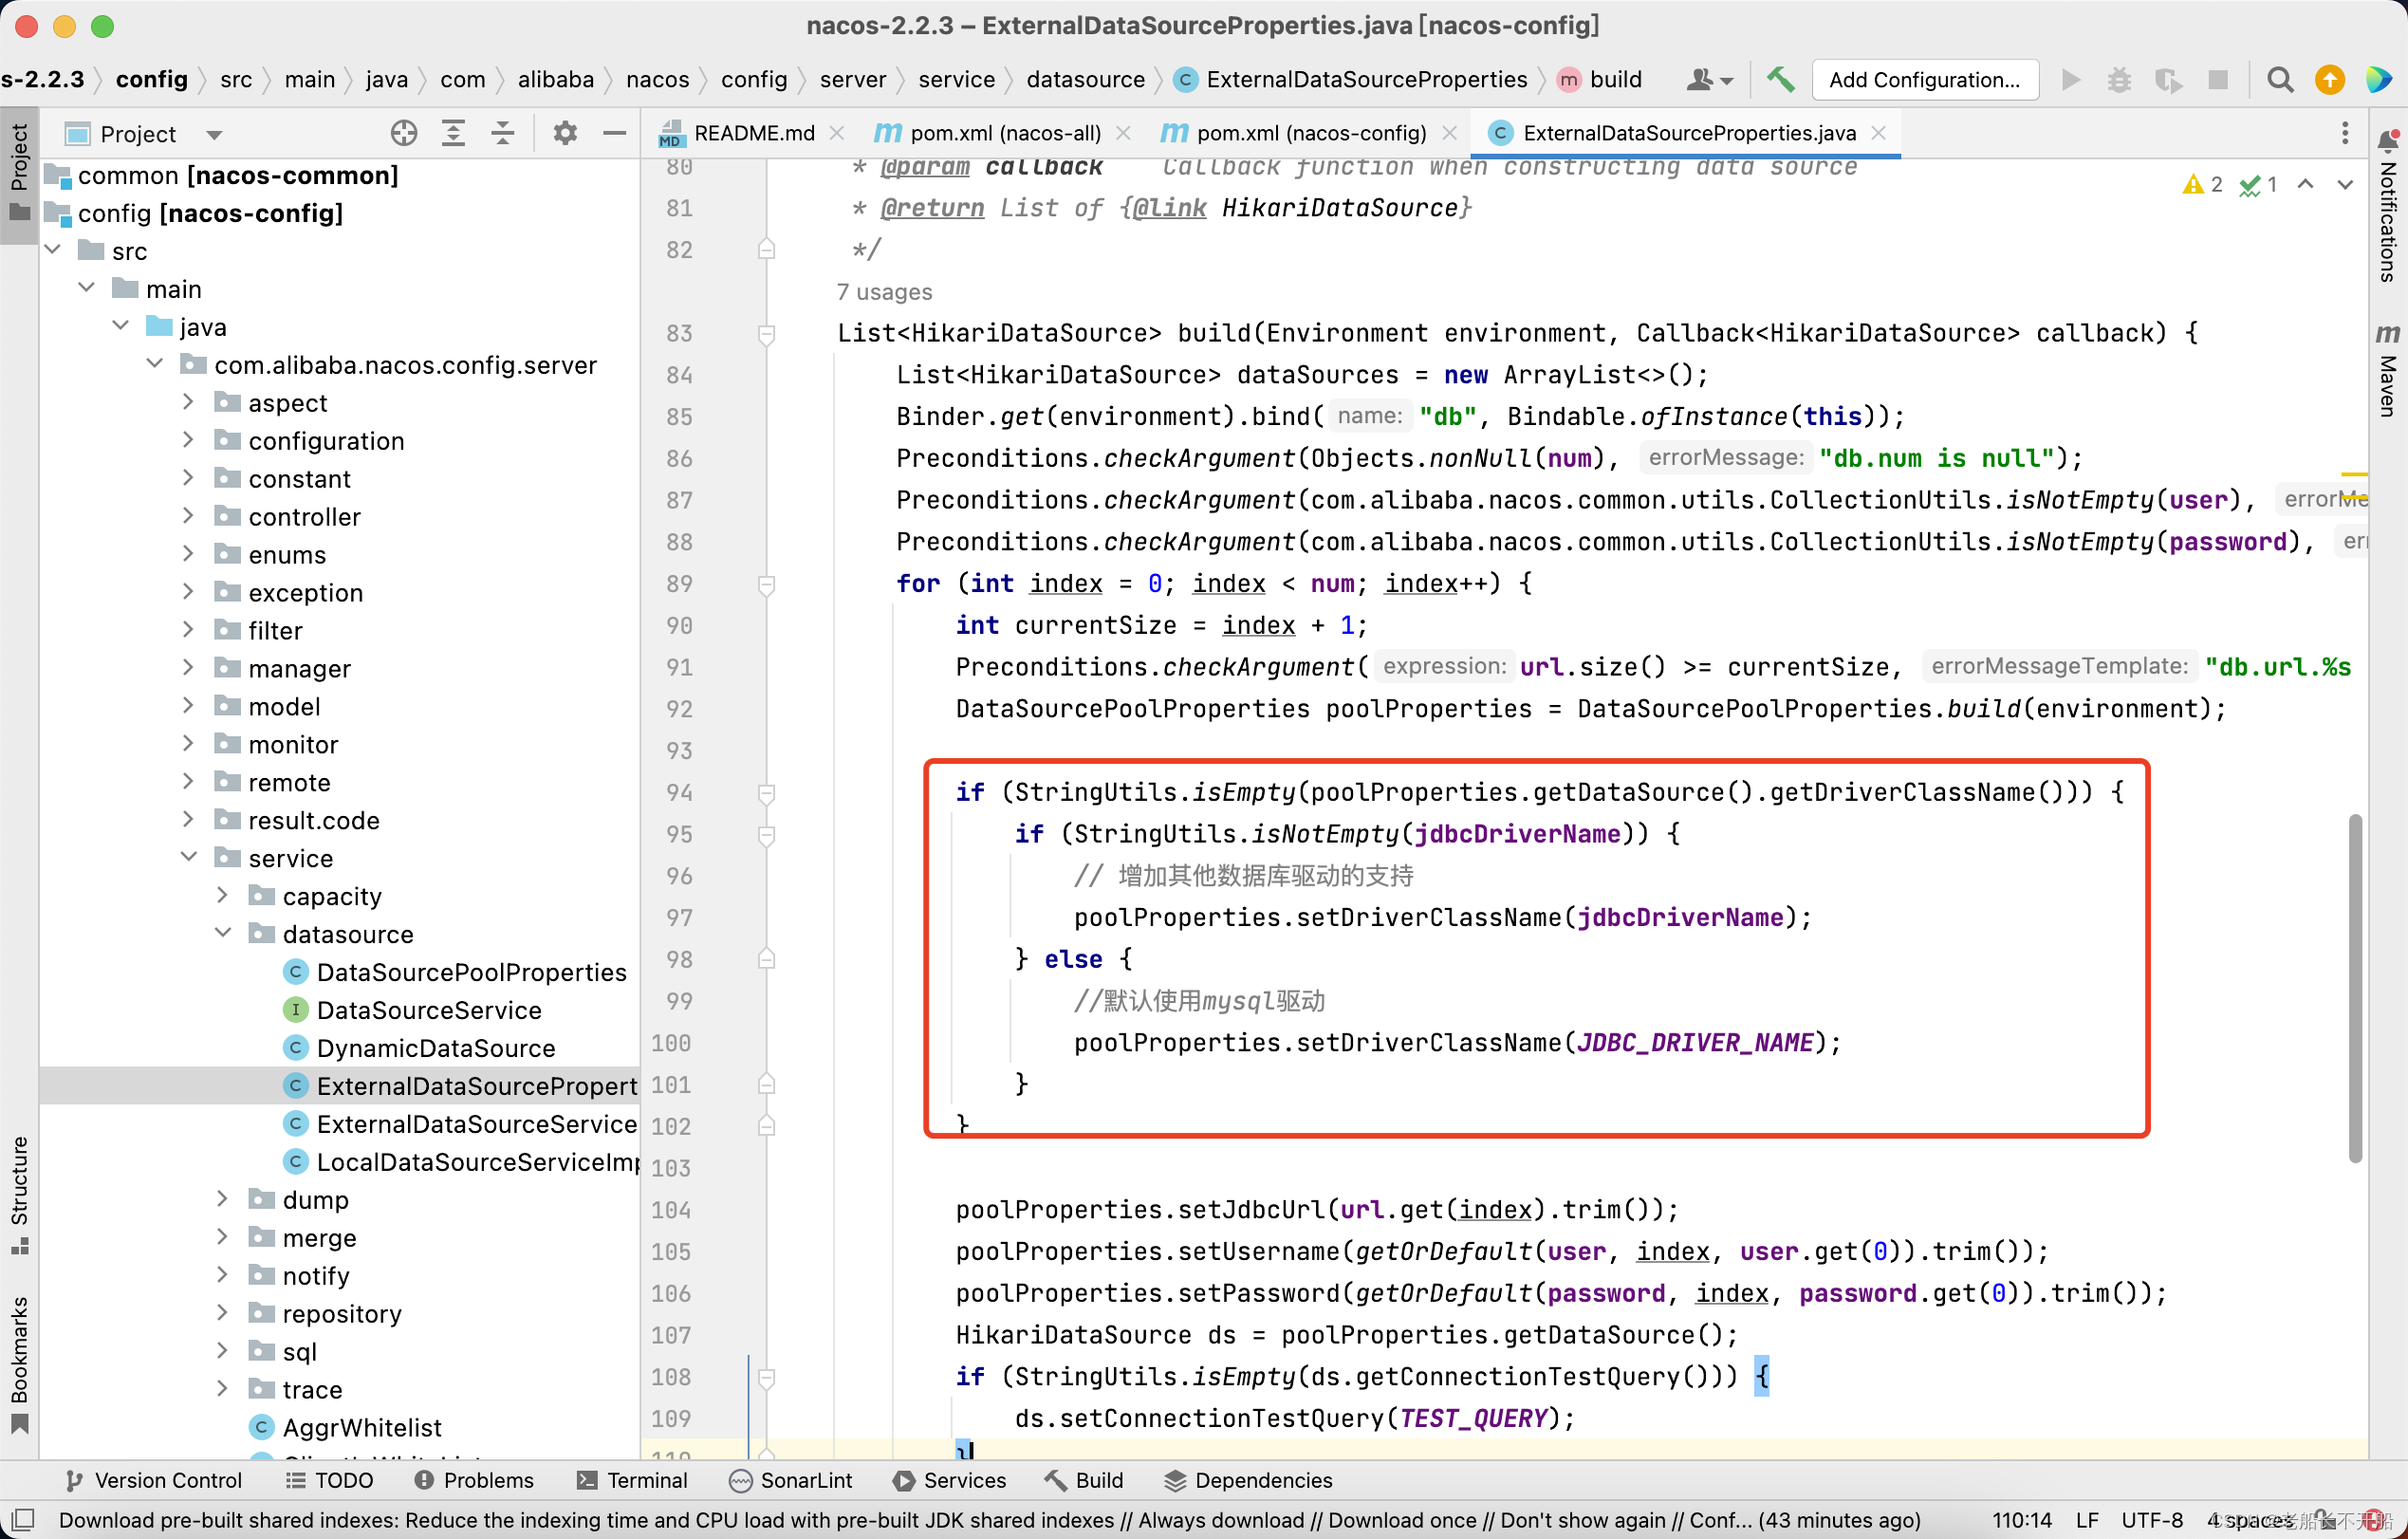
Task: Click the Run arrow icon
Action: coord(2070,79)
